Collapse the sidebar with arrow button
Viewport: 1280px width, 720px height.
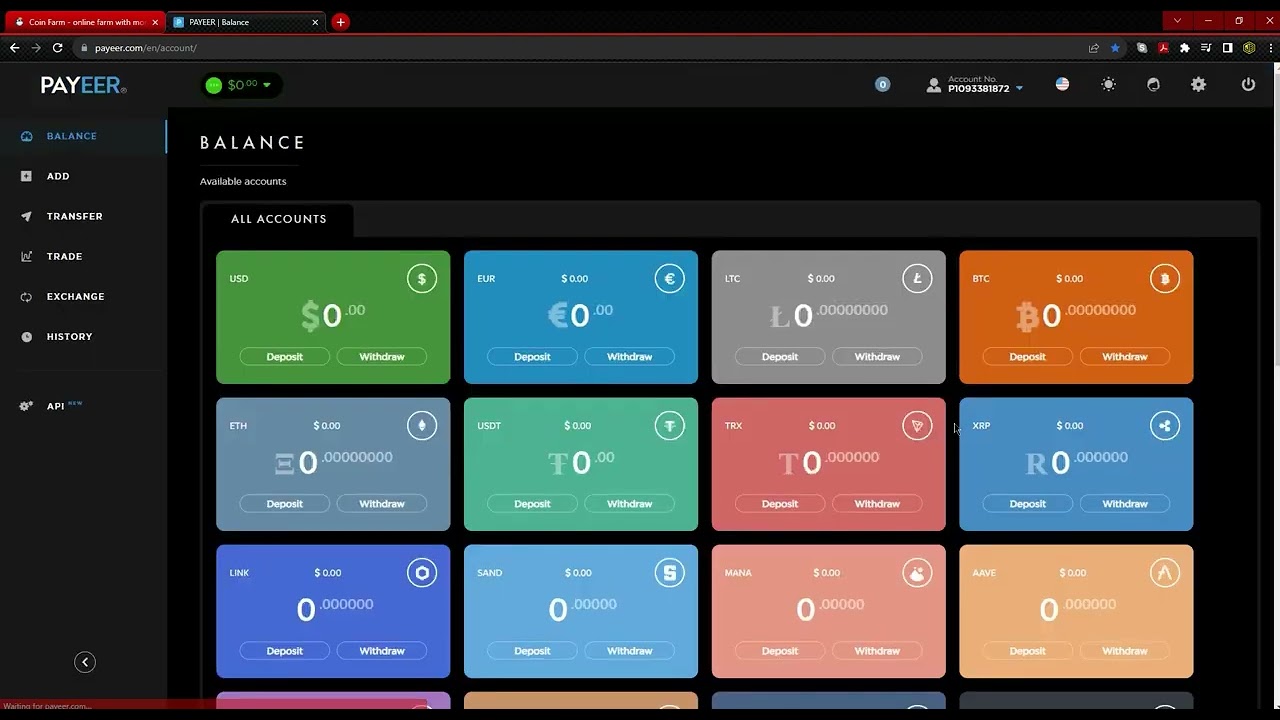(85, 662)
